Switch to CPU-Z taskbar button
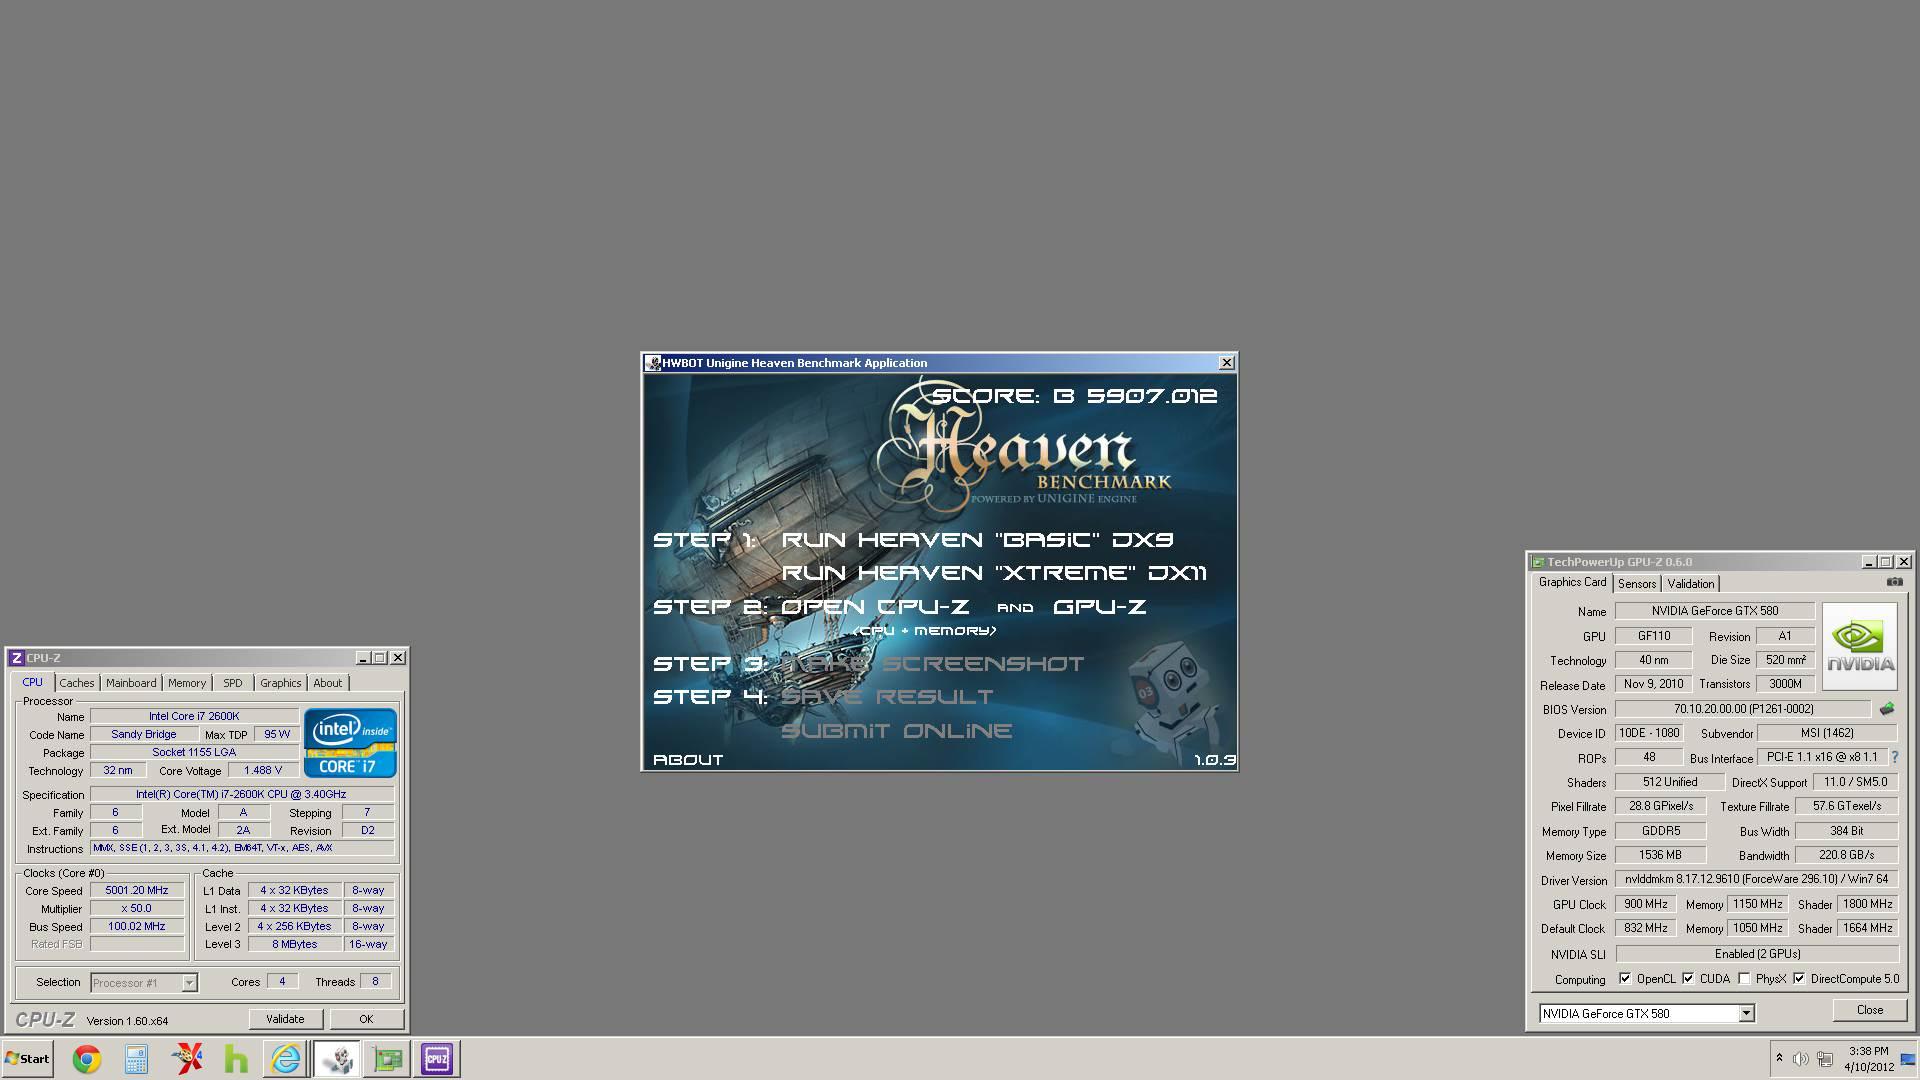 437,1059
